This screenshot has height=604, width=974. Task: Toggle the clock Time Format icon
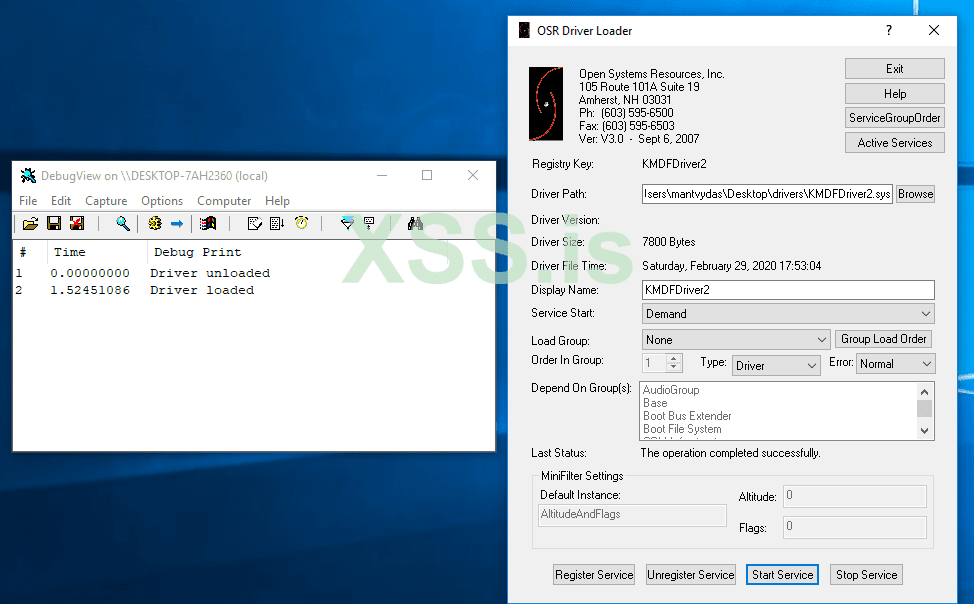point(301,223)
